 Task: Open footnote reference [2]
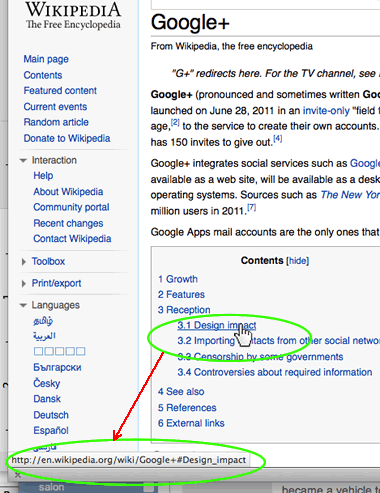[x=175, y=122]
